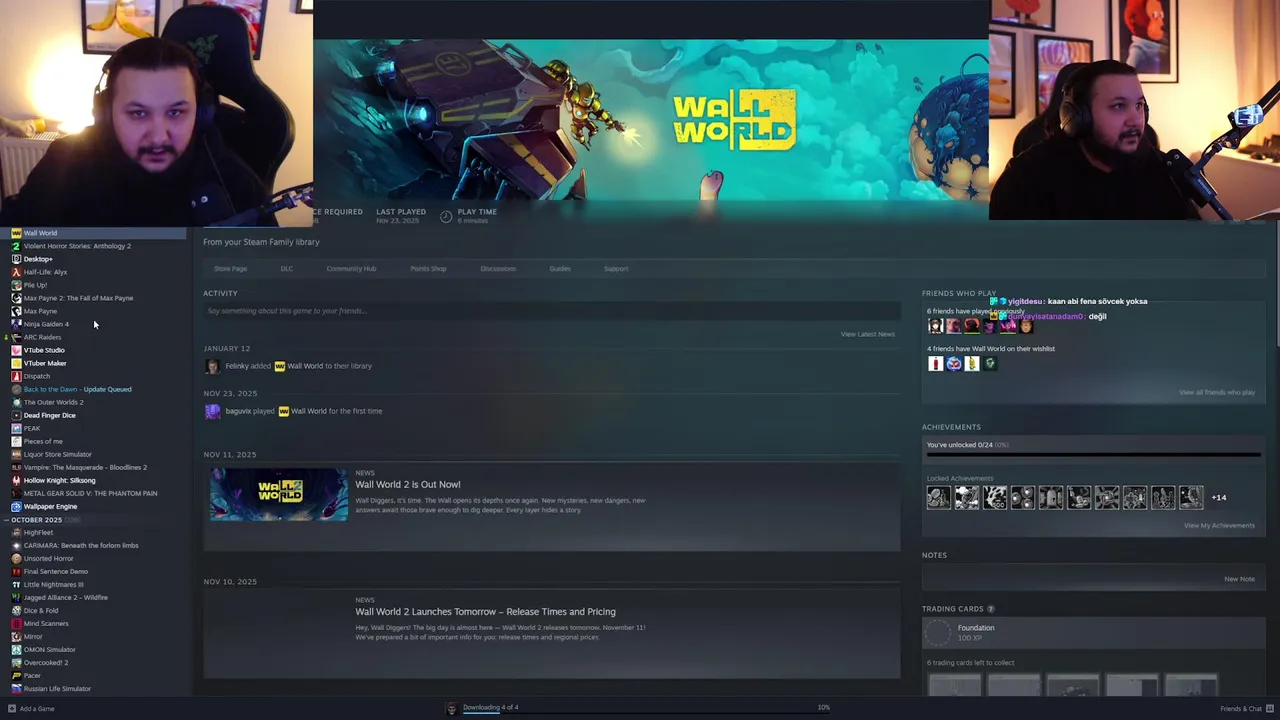The height and width of the screenshot is (720, 1280).
Task: Click the Overcooked! 2 game icon
Action: pos(16,662)
